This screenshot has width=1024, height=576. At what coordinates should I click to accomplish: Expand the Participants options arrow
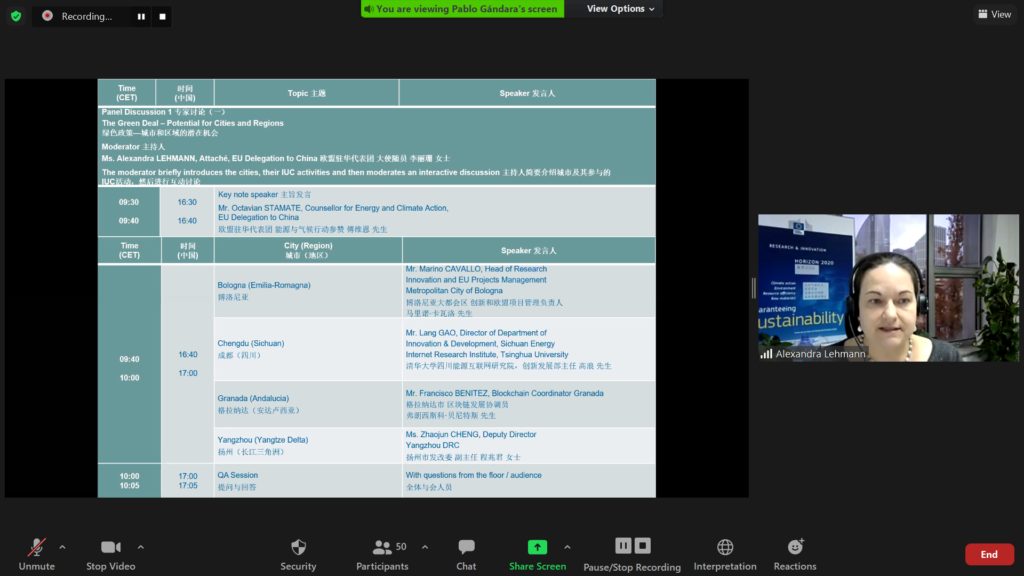point(425,547)
